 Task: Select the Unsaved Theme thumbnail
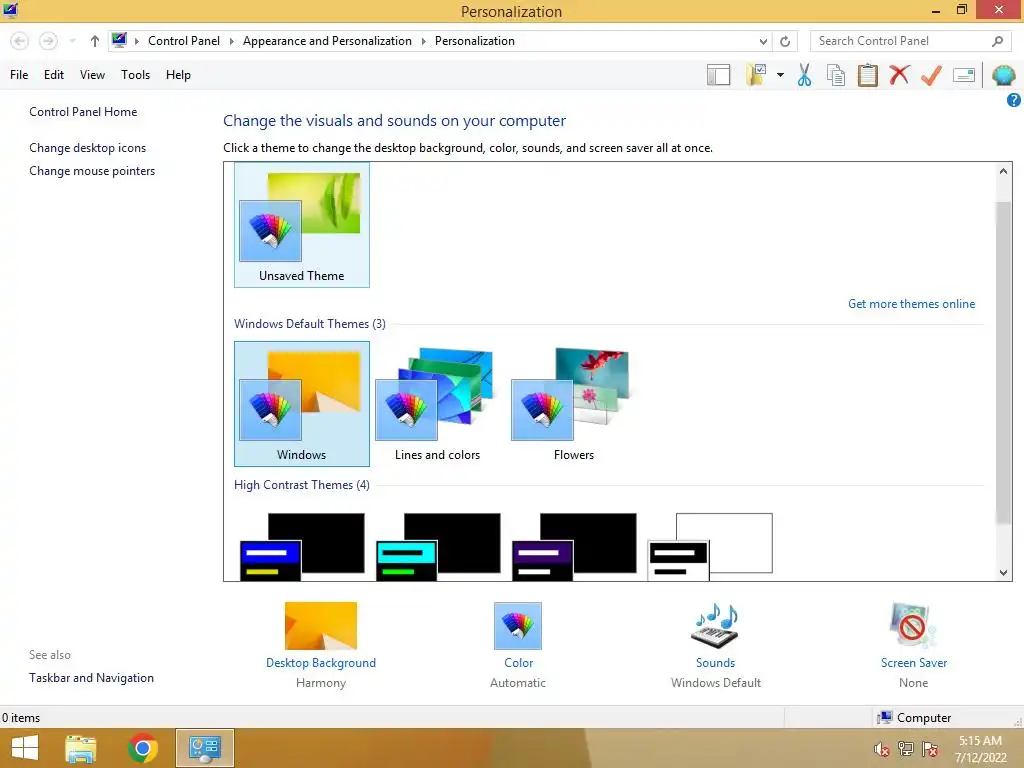(302, 225)
